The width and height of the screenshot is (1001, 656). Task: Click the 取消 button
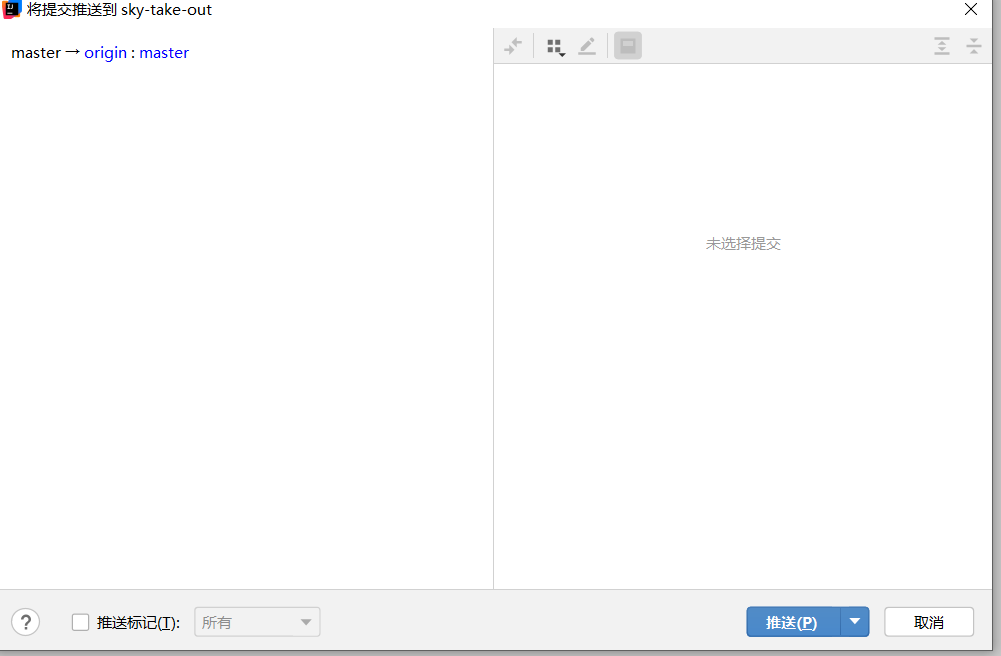(x=929, y=622)
